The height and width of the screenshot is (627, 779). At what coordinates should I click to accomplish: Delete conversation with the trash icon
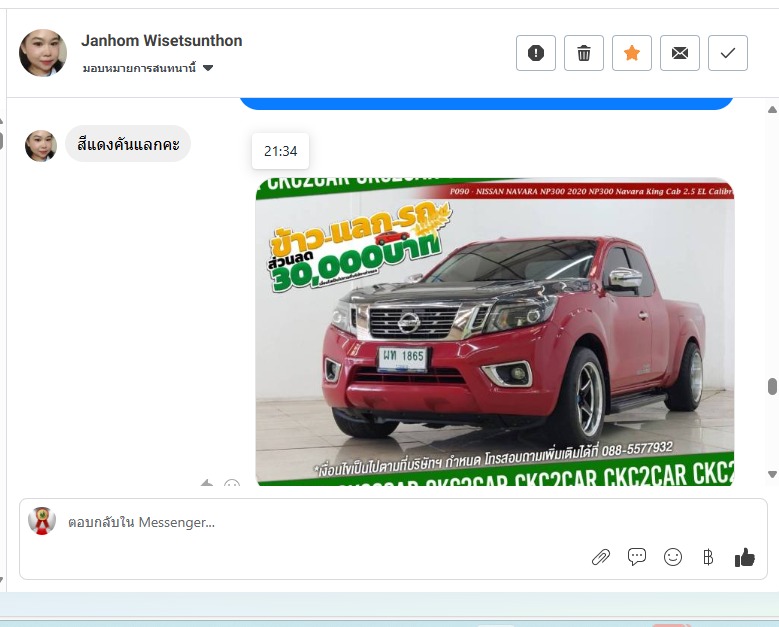[583, 53]
